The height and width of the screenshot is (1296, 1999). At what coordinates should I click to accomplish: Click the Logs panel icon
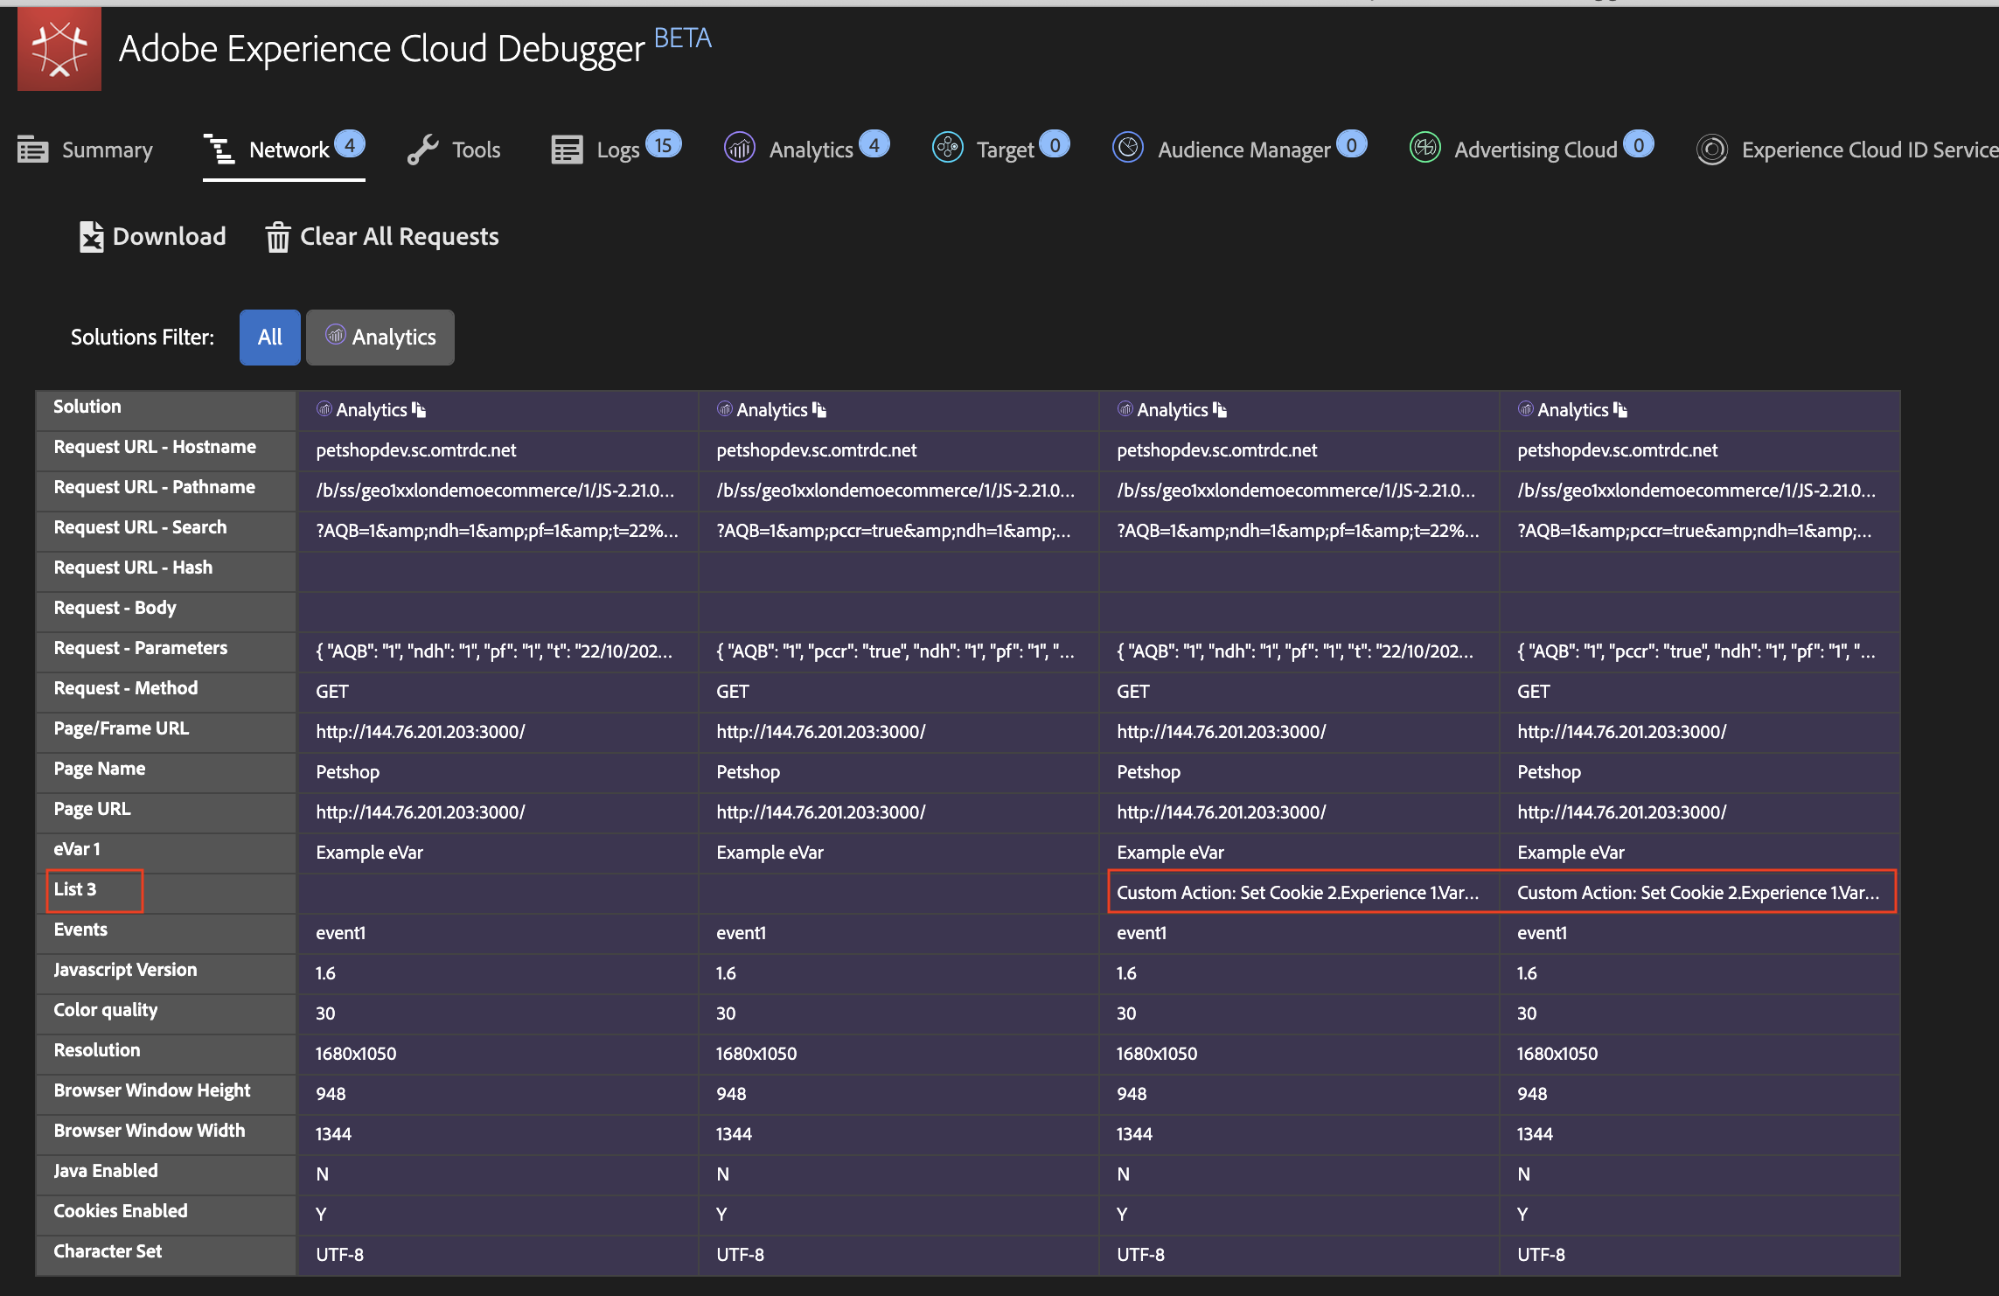(x=568, y=149)
